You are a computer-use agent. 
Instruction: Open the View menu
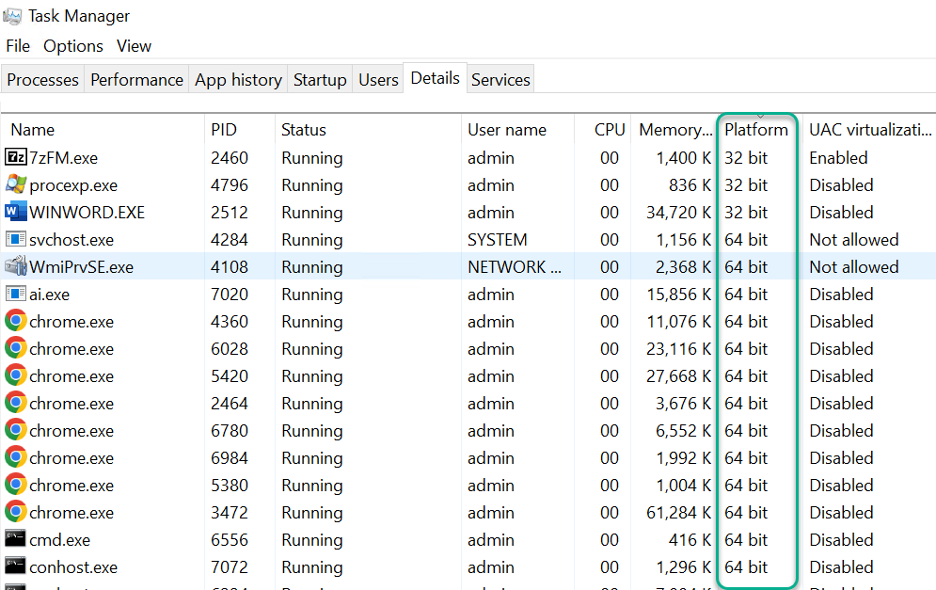(x=134, y=46)
